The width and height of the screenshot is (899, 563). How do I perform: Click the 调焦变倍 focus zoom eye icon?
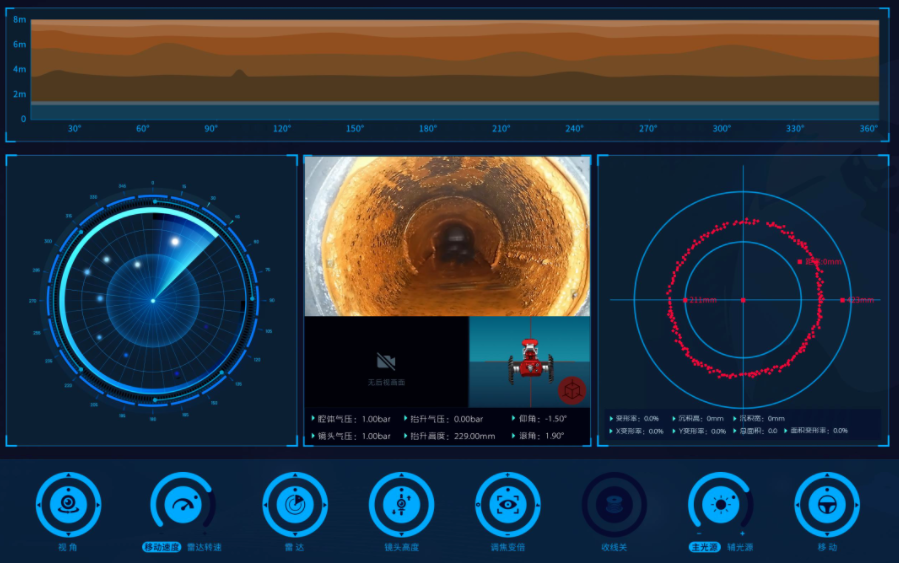508,505
